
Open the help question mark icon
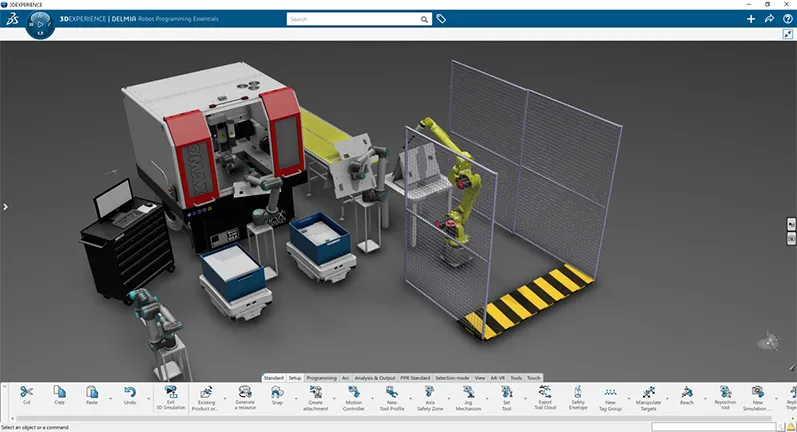(x=787, y=19)
